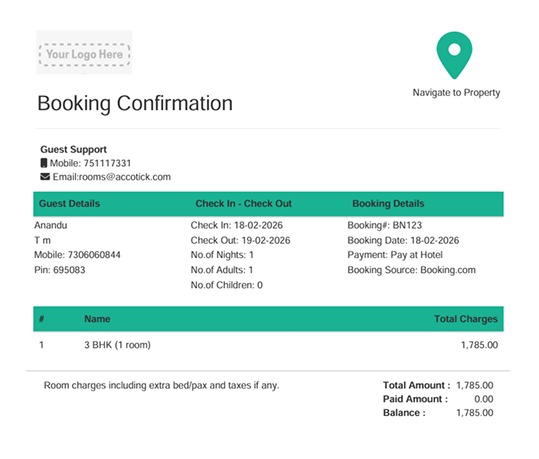Screen dimensions: 539x459
Task: Open the Navigate to Property link
Action: pyautogui.click(x=456, y=93)
